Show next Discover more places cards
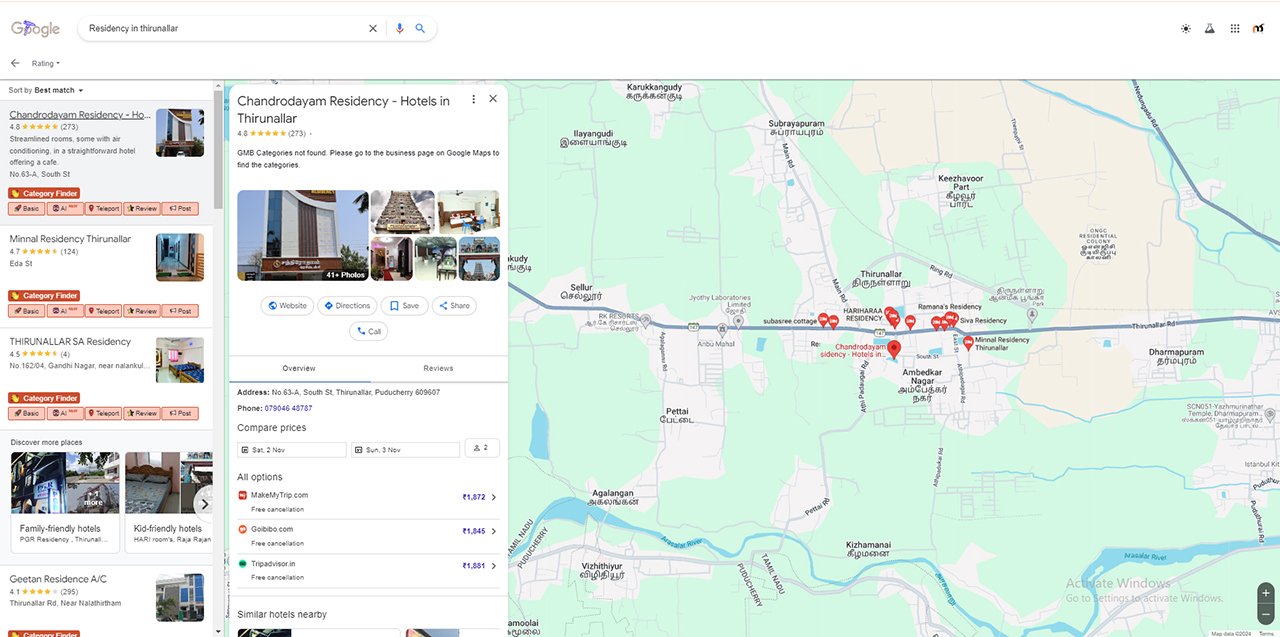Image resolution: width=1280 pixels, height=637 pixels. 204,504
